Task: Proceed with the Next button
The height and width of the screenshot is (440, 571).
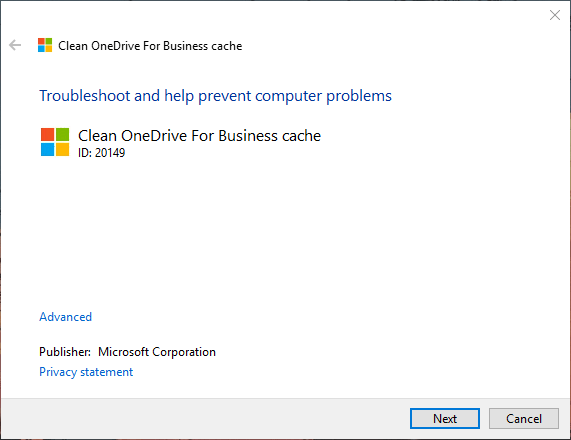Action: (x=445, y=419)
